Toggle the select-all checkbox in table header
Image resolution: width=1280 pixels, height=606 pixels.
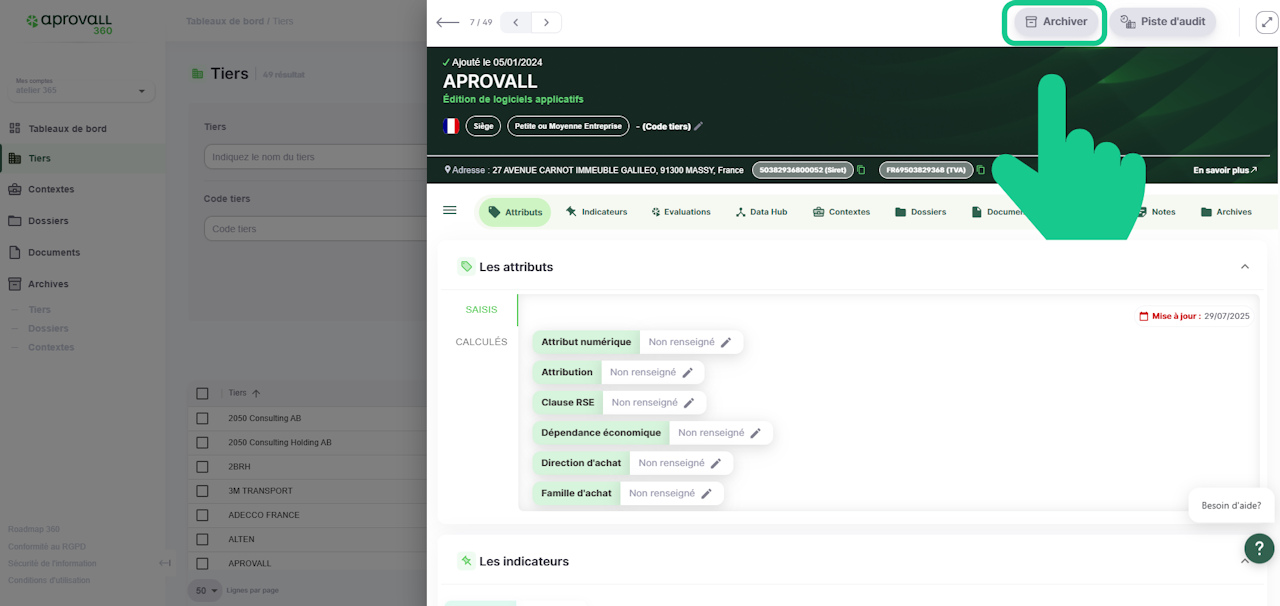pos(203,393)
